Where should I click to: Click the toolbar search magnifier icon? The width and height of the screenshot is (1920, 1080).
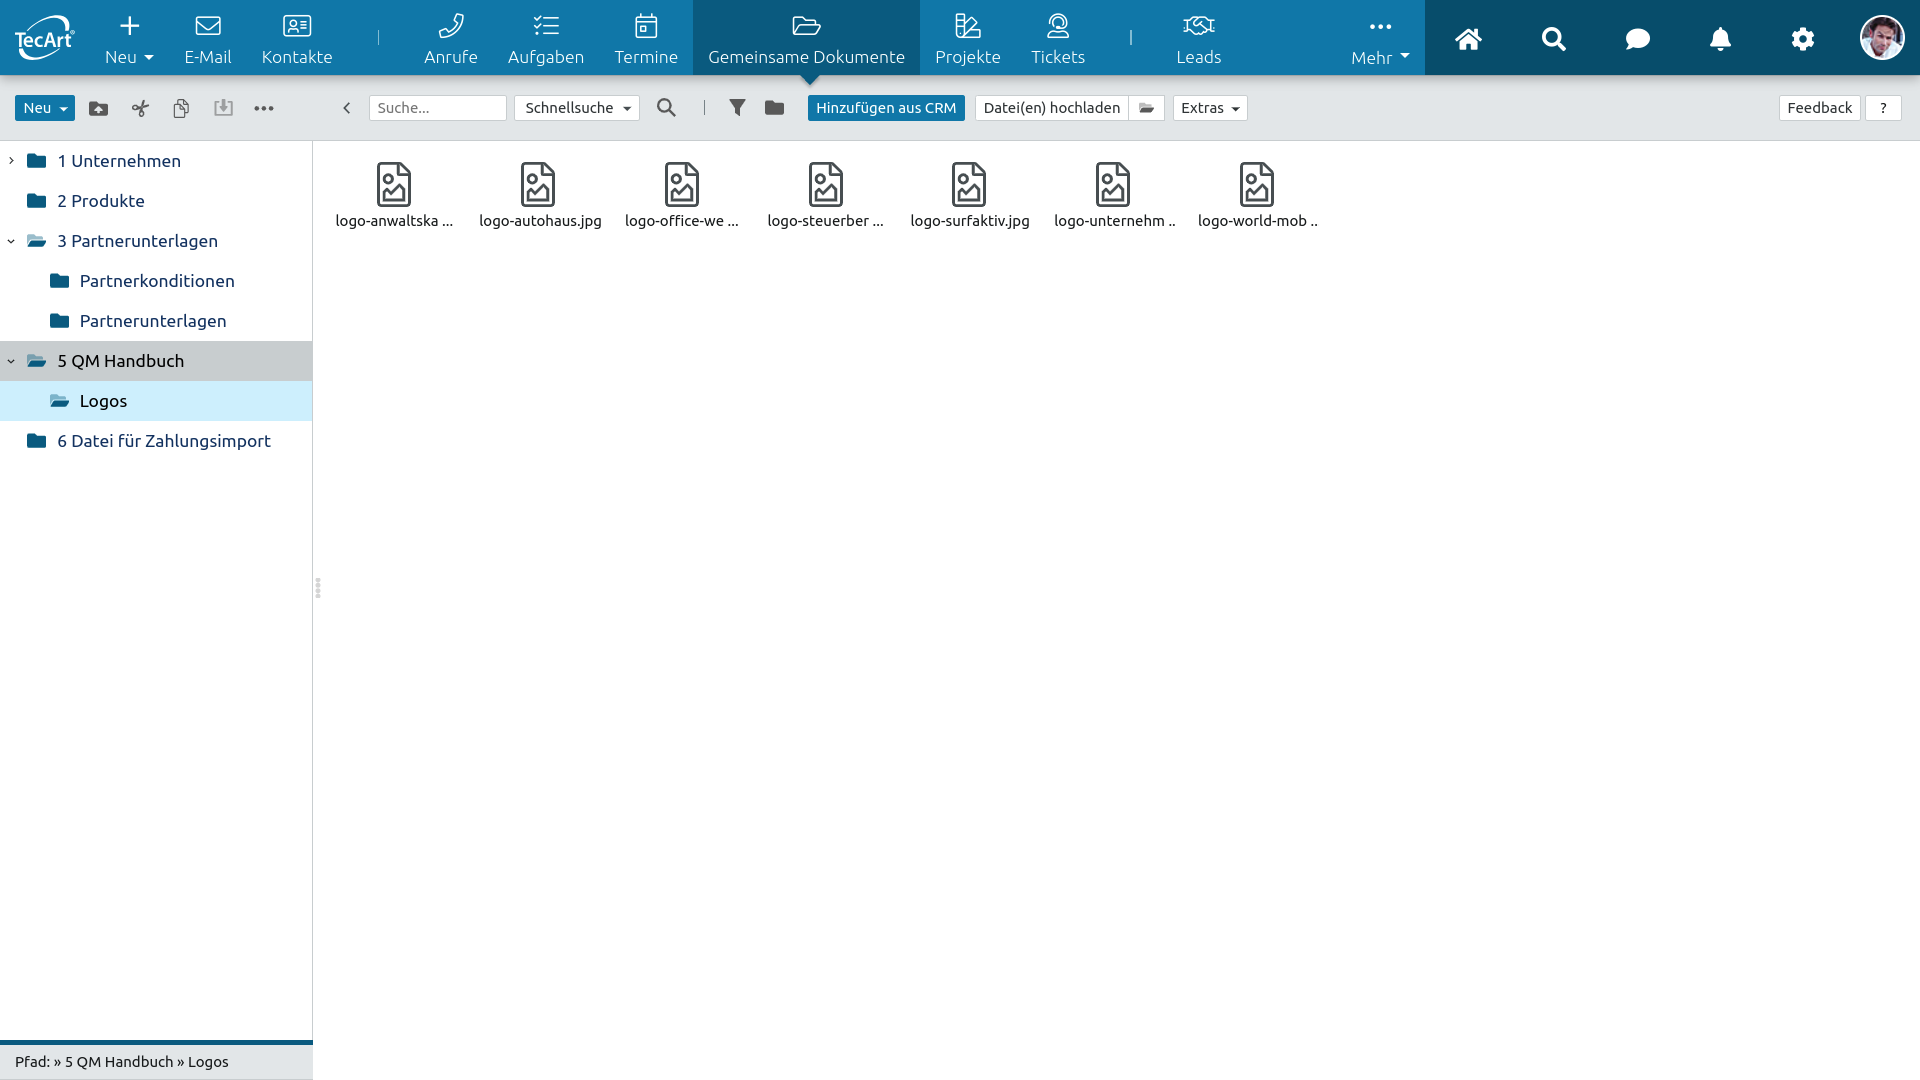coord(666,108)
